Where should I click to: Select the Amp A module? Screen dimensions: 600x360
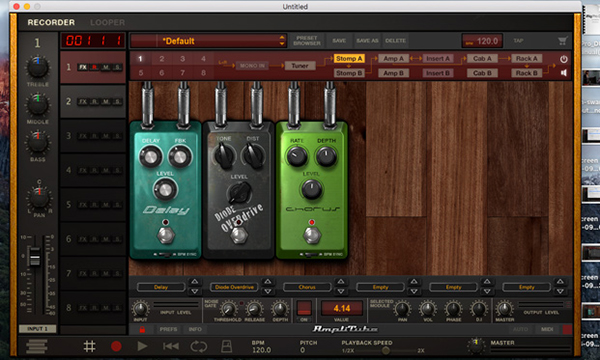coord(393,59)
